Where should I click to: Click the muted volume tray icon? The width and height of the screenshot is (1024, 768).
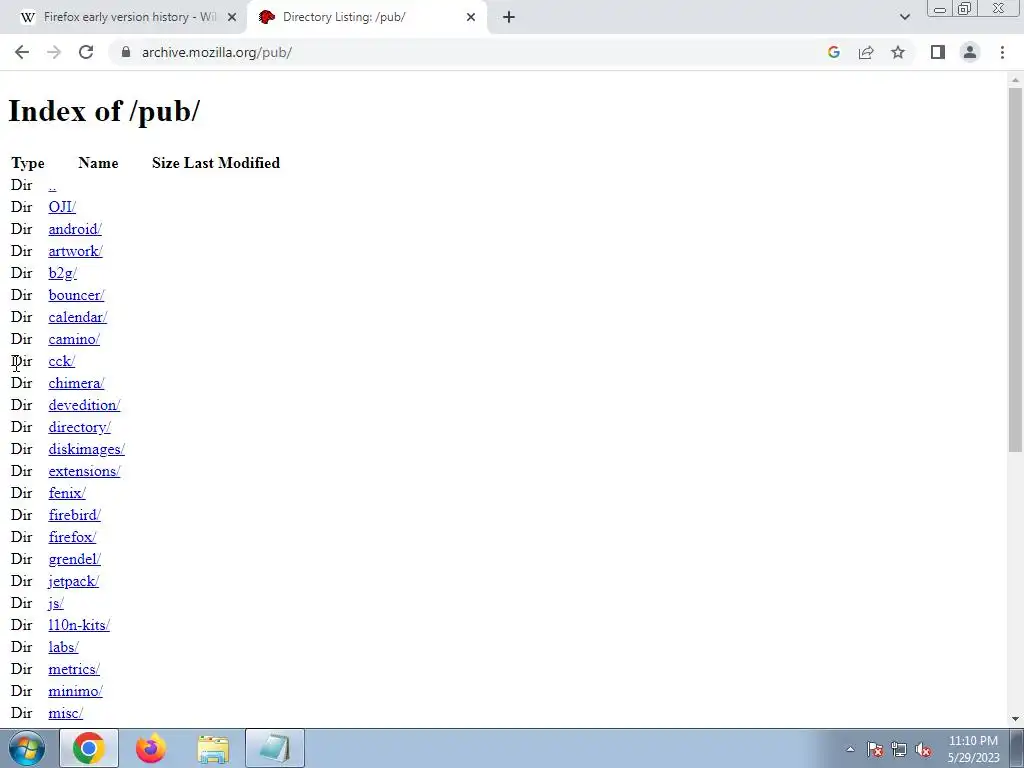coord(923,749)
